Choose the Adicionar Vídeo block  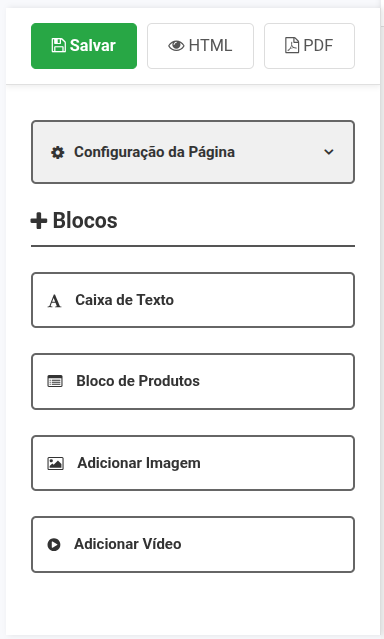click(193, 544)
